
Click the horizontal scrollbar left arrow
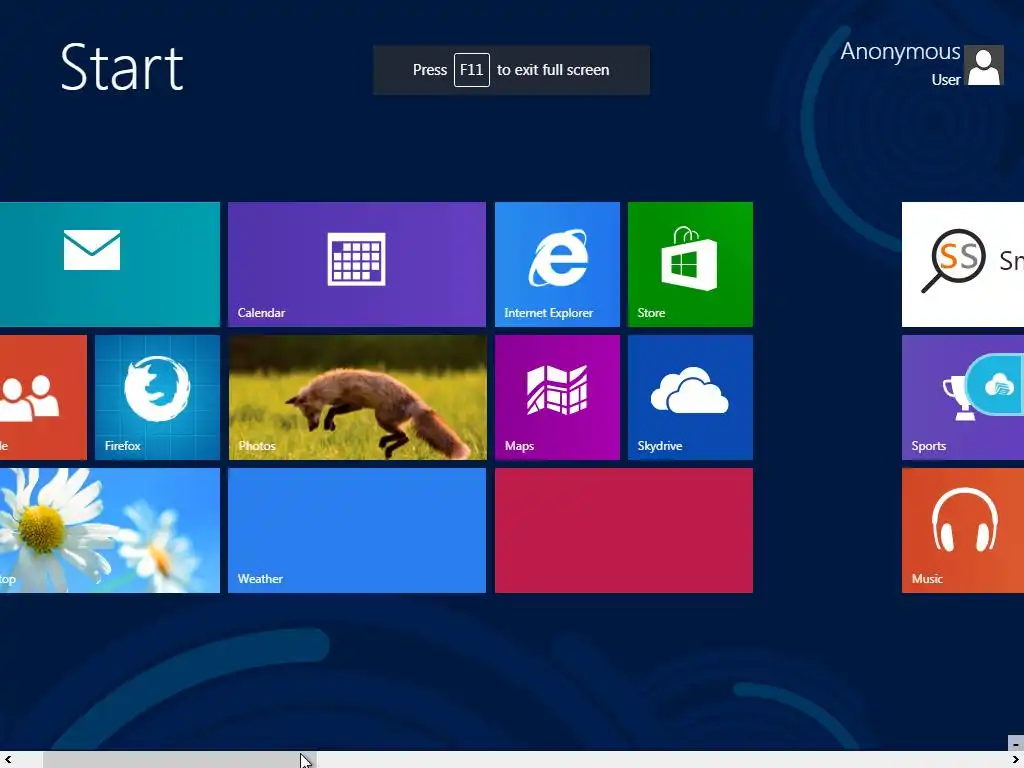point(8,760)
